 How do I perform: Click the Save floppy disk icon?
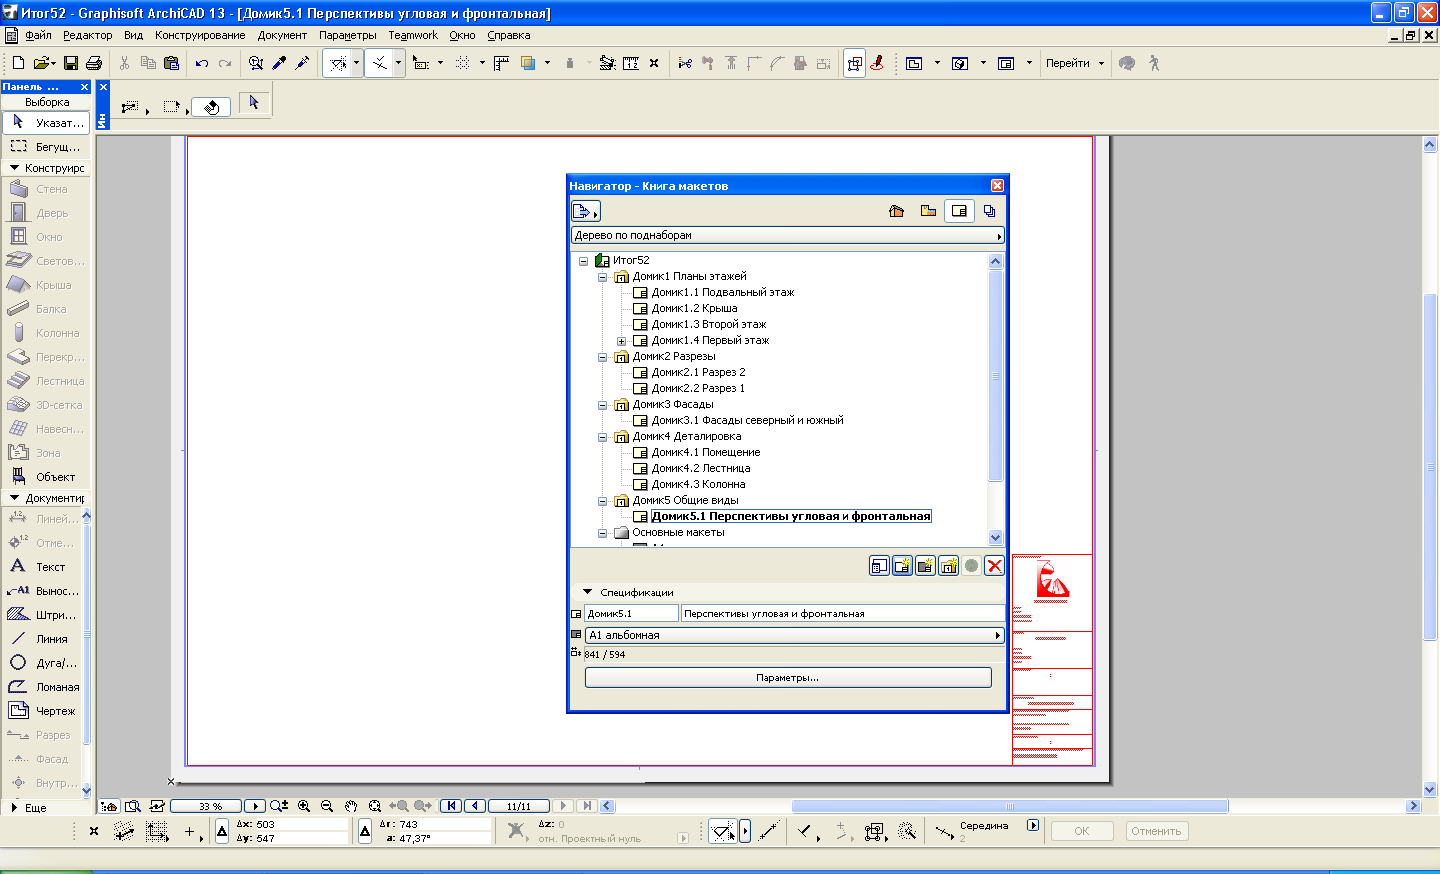point(71,63)
